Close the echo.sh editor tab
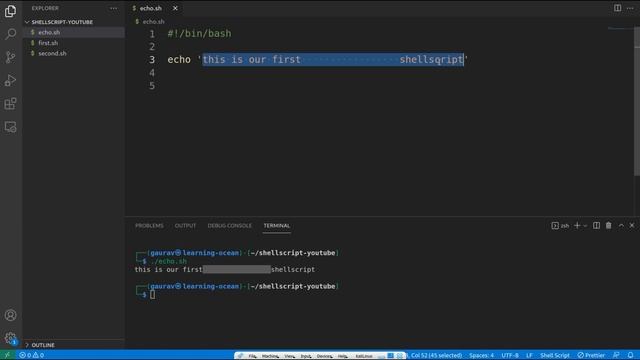This screenshot has width=640, height=360. (x=175, y=8)
